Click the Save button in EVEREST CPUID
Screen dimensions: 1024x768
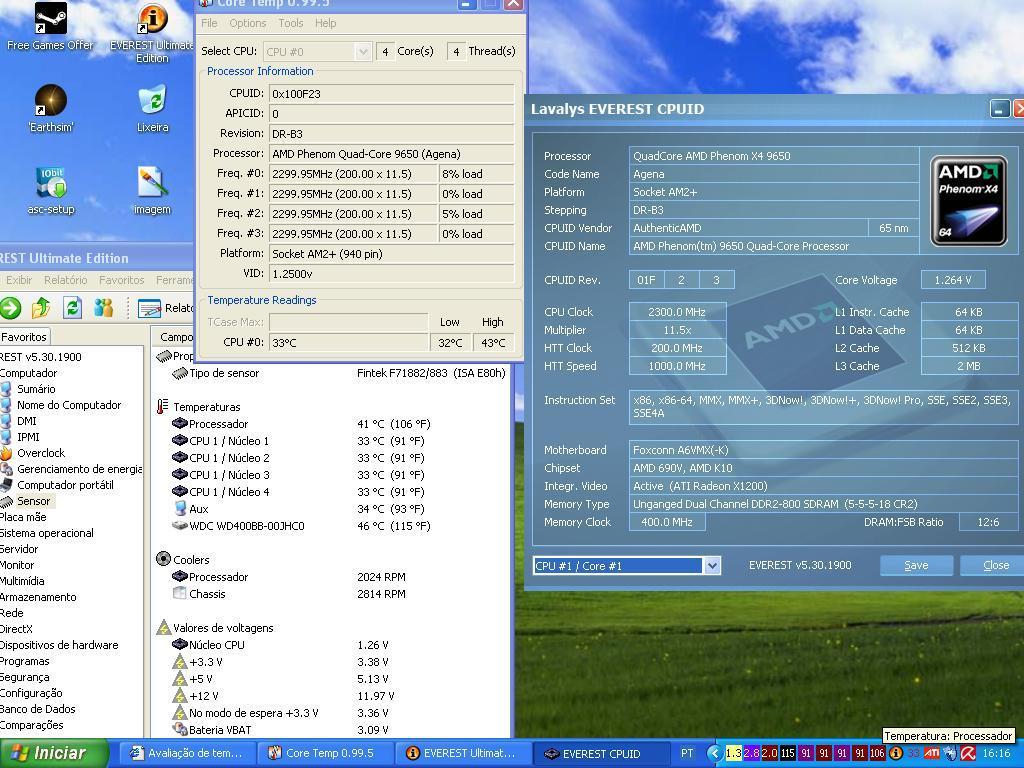pyautogui.click(x=916, y=566)
